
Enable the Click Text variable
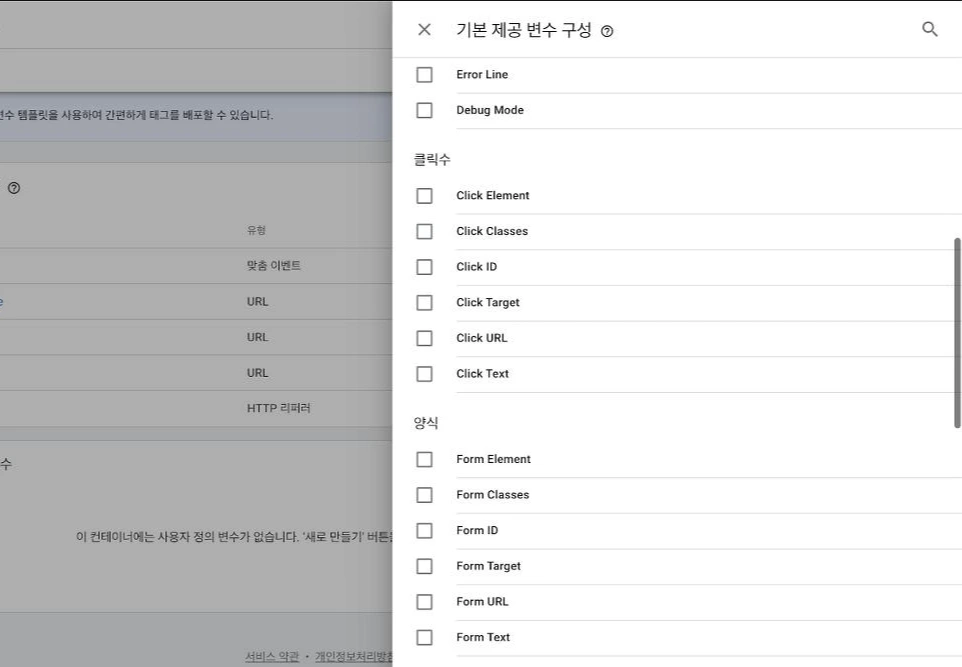pyautogui.click(x=424, y=374)
